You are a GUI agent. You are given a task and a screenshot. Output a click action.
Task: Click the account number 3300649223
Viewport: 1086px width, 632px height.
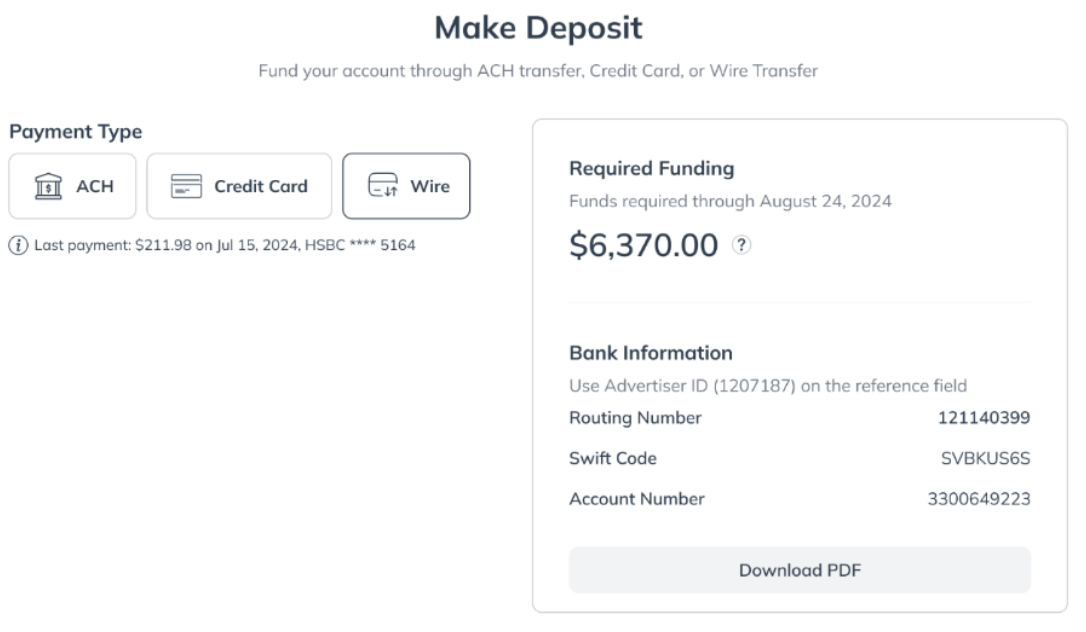[979, 499]
